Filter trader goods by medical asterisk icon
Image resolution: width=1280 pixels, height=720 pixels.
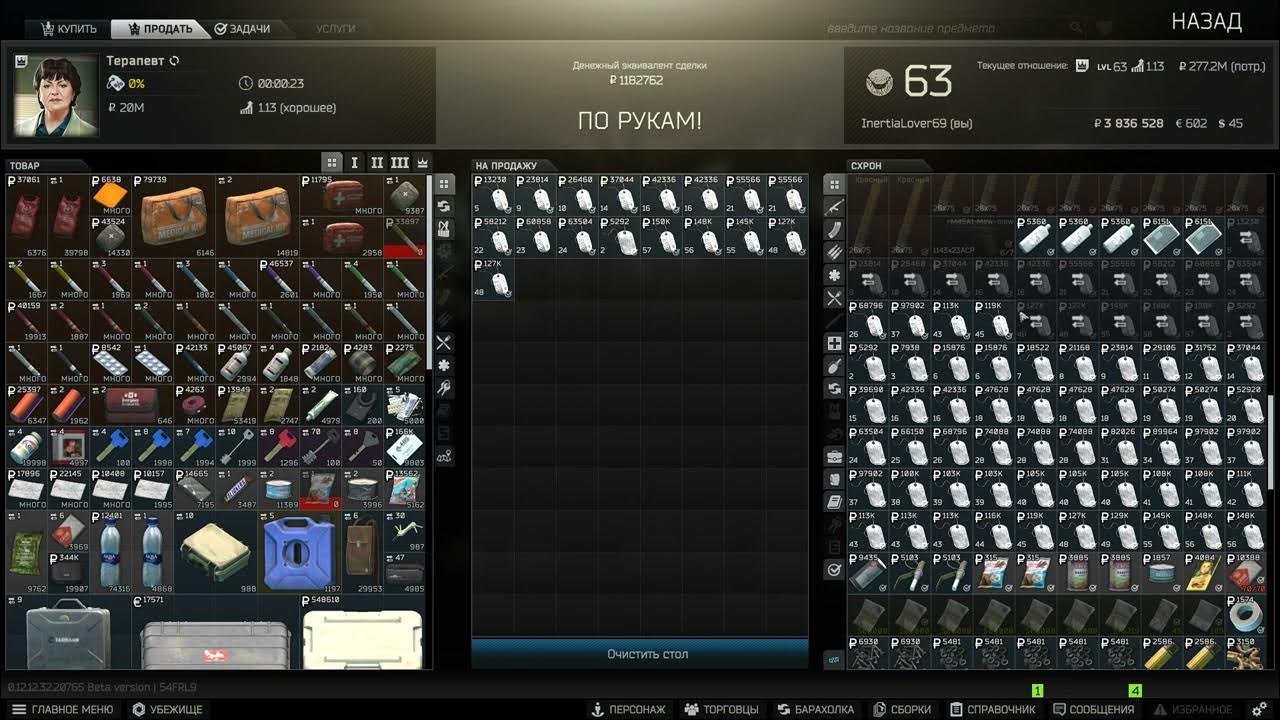point(444,365)
